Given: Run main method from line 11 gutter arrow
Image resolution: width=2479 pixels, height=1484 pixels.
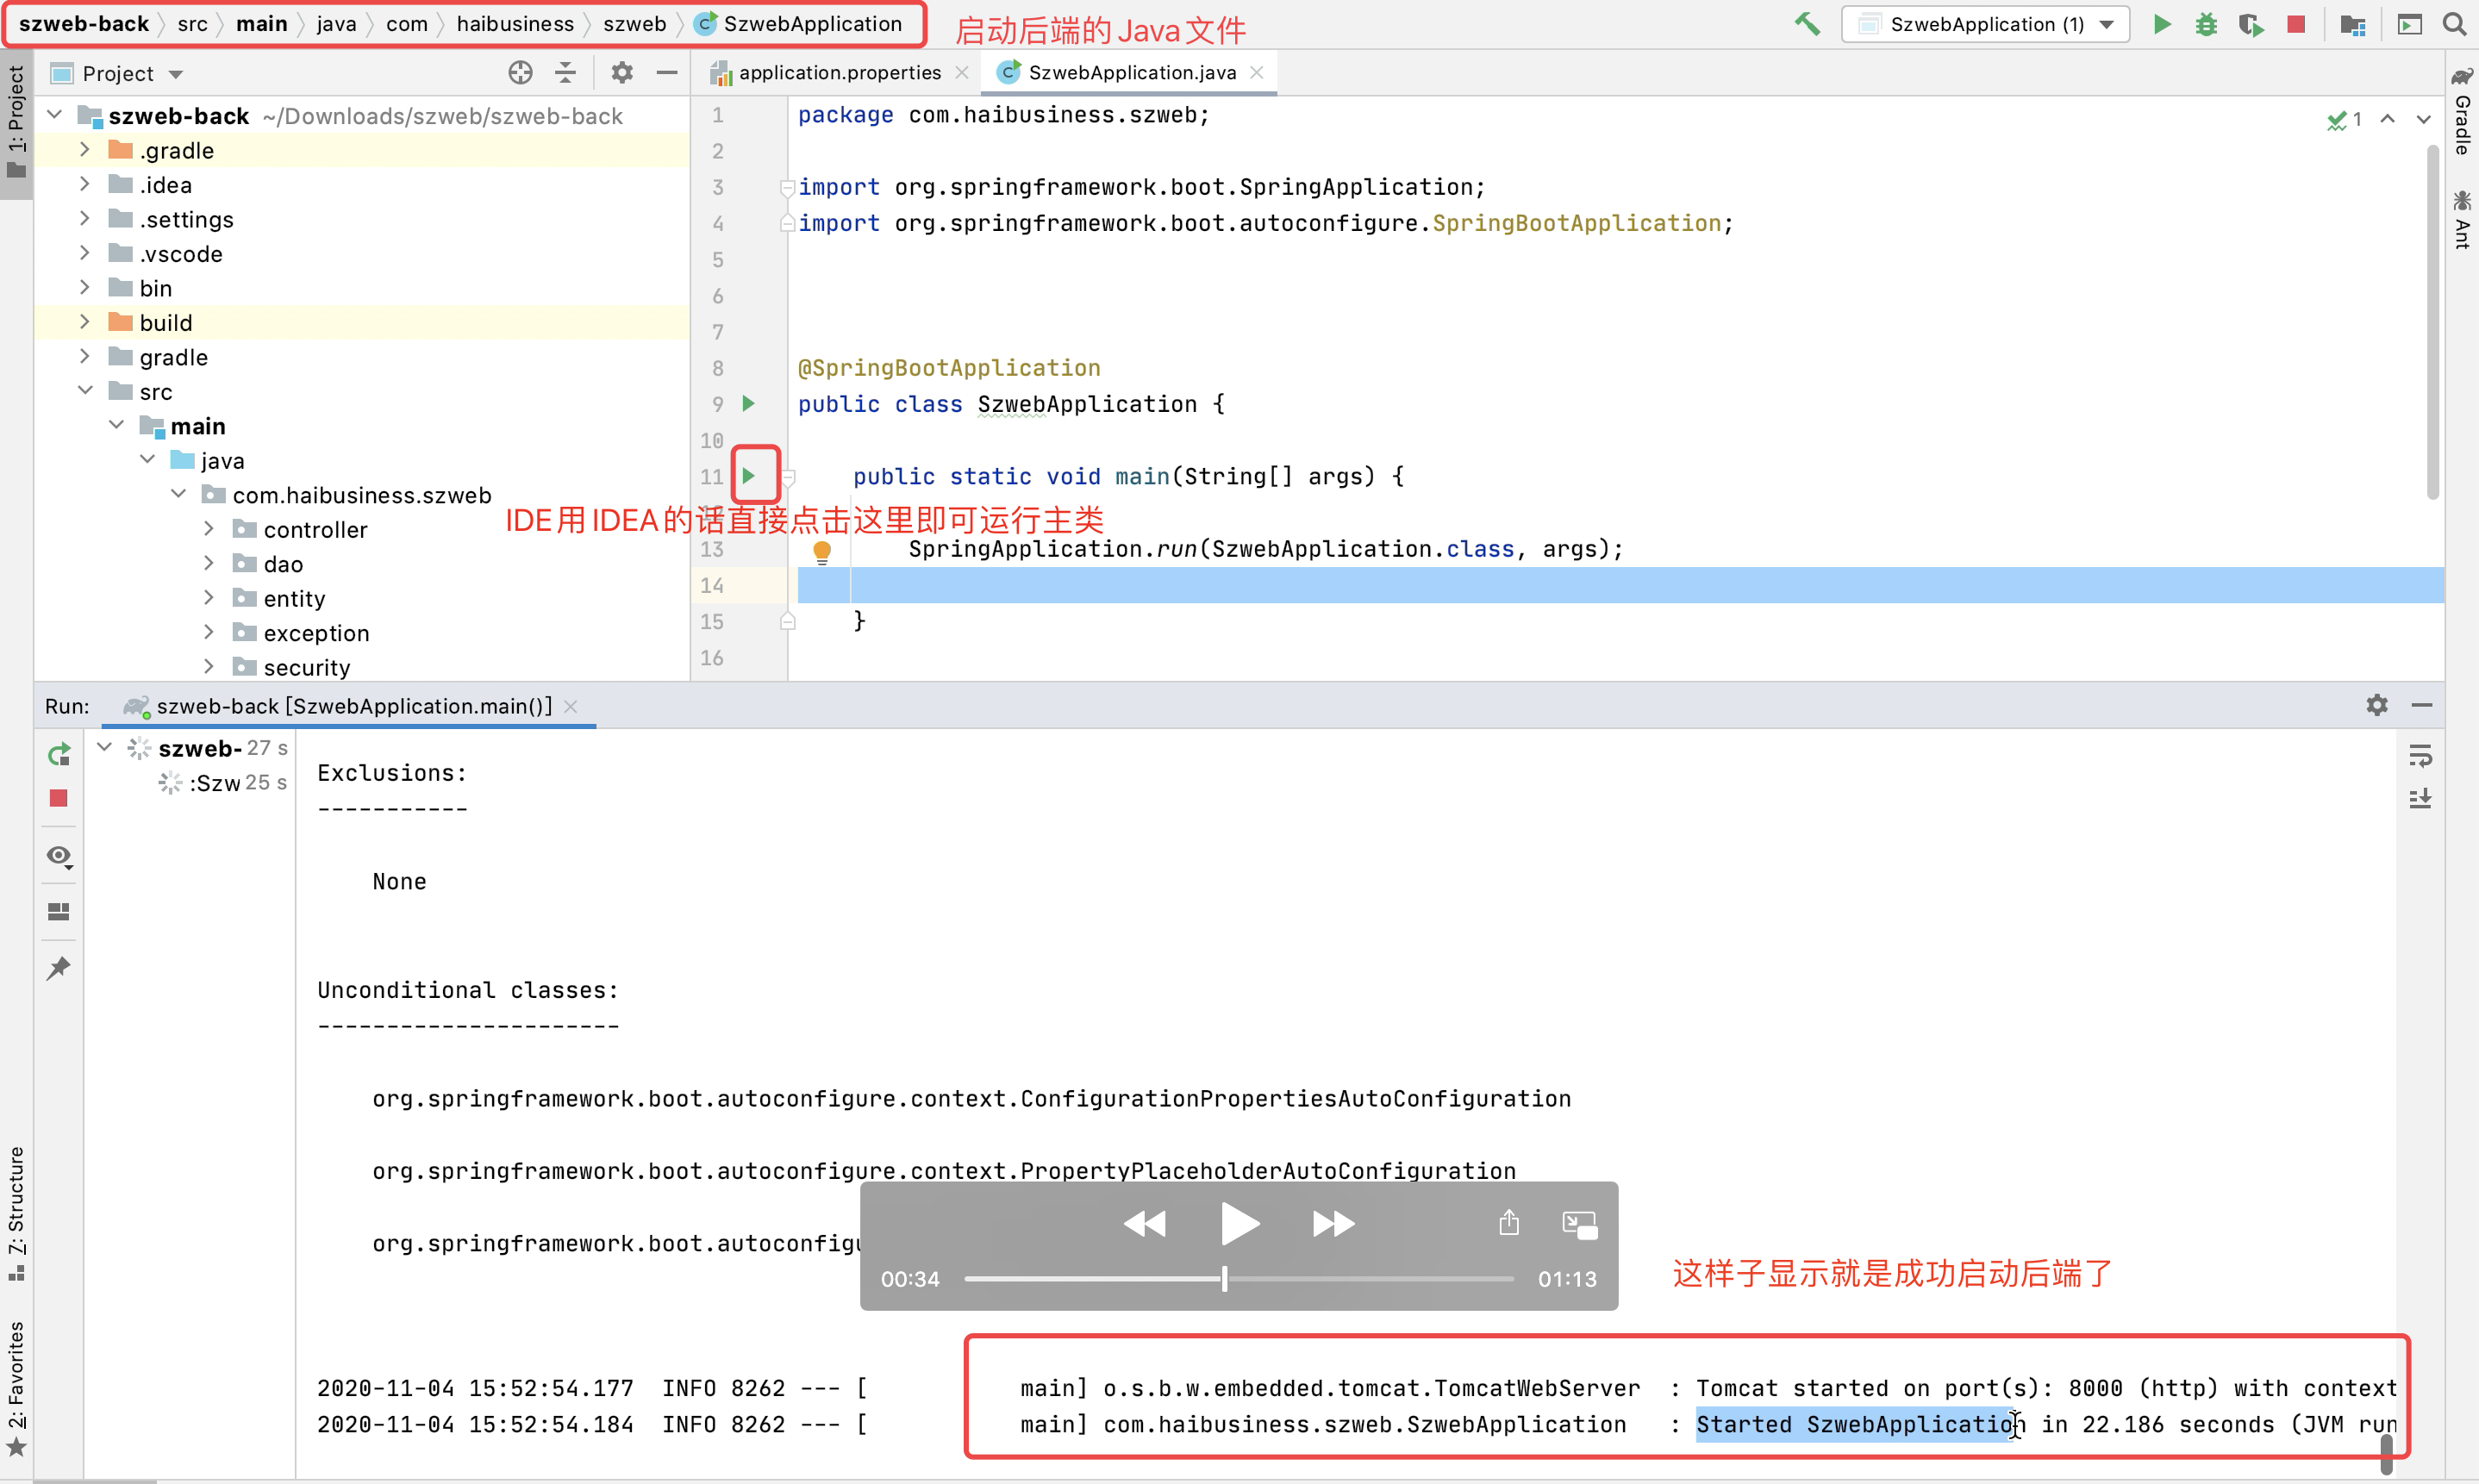Looking at the screenshot, I should click(x=748, y=476).
